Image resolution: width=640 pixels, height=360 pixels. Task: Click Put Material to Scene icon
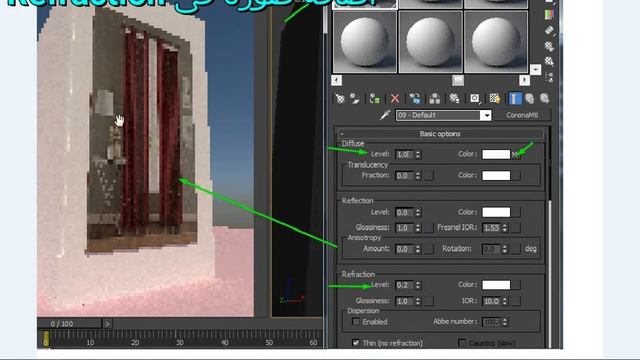[355, 98]
